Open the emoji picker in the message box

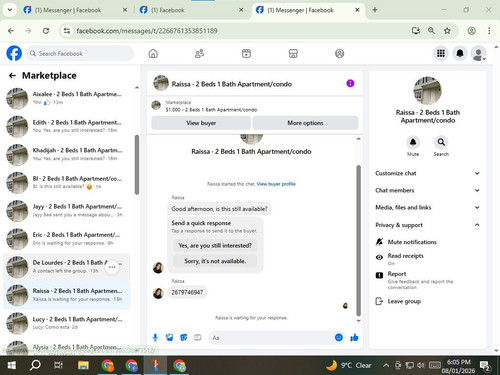pyautogui.click(x=339, y=338)
